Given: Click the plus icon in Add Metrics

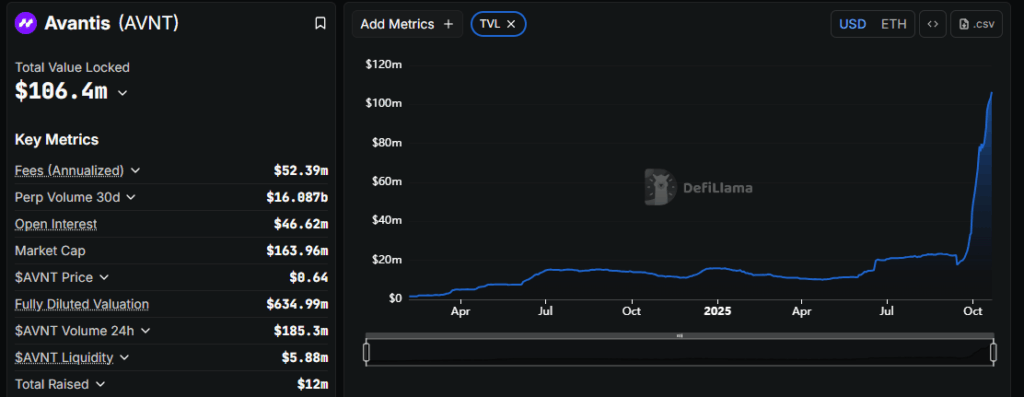Looking at the screenshot, I should [448, 24].
